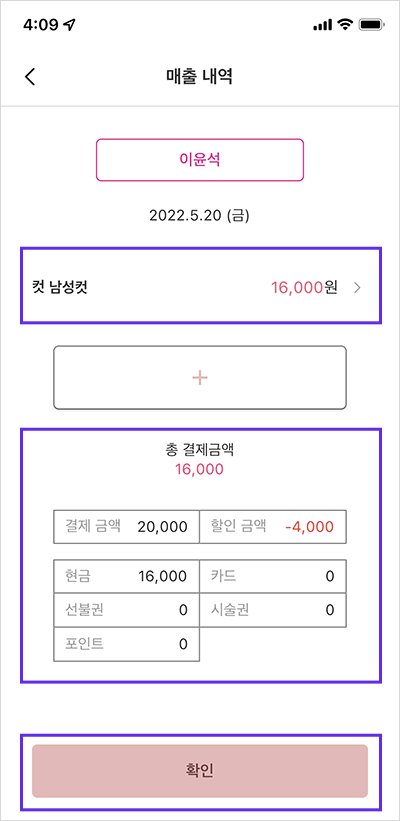
Task: Open the 이윤석 customer selector
Action: [199, 160]
